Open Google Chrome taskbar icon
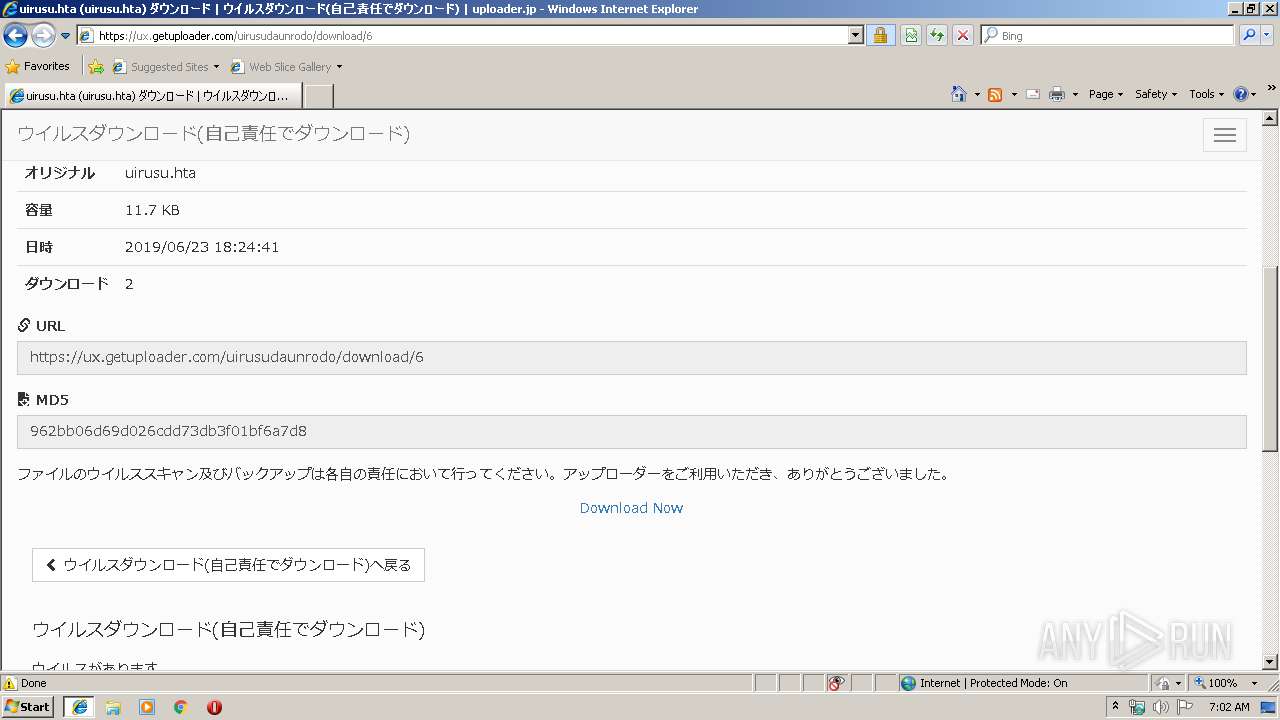 pos(181,707)
